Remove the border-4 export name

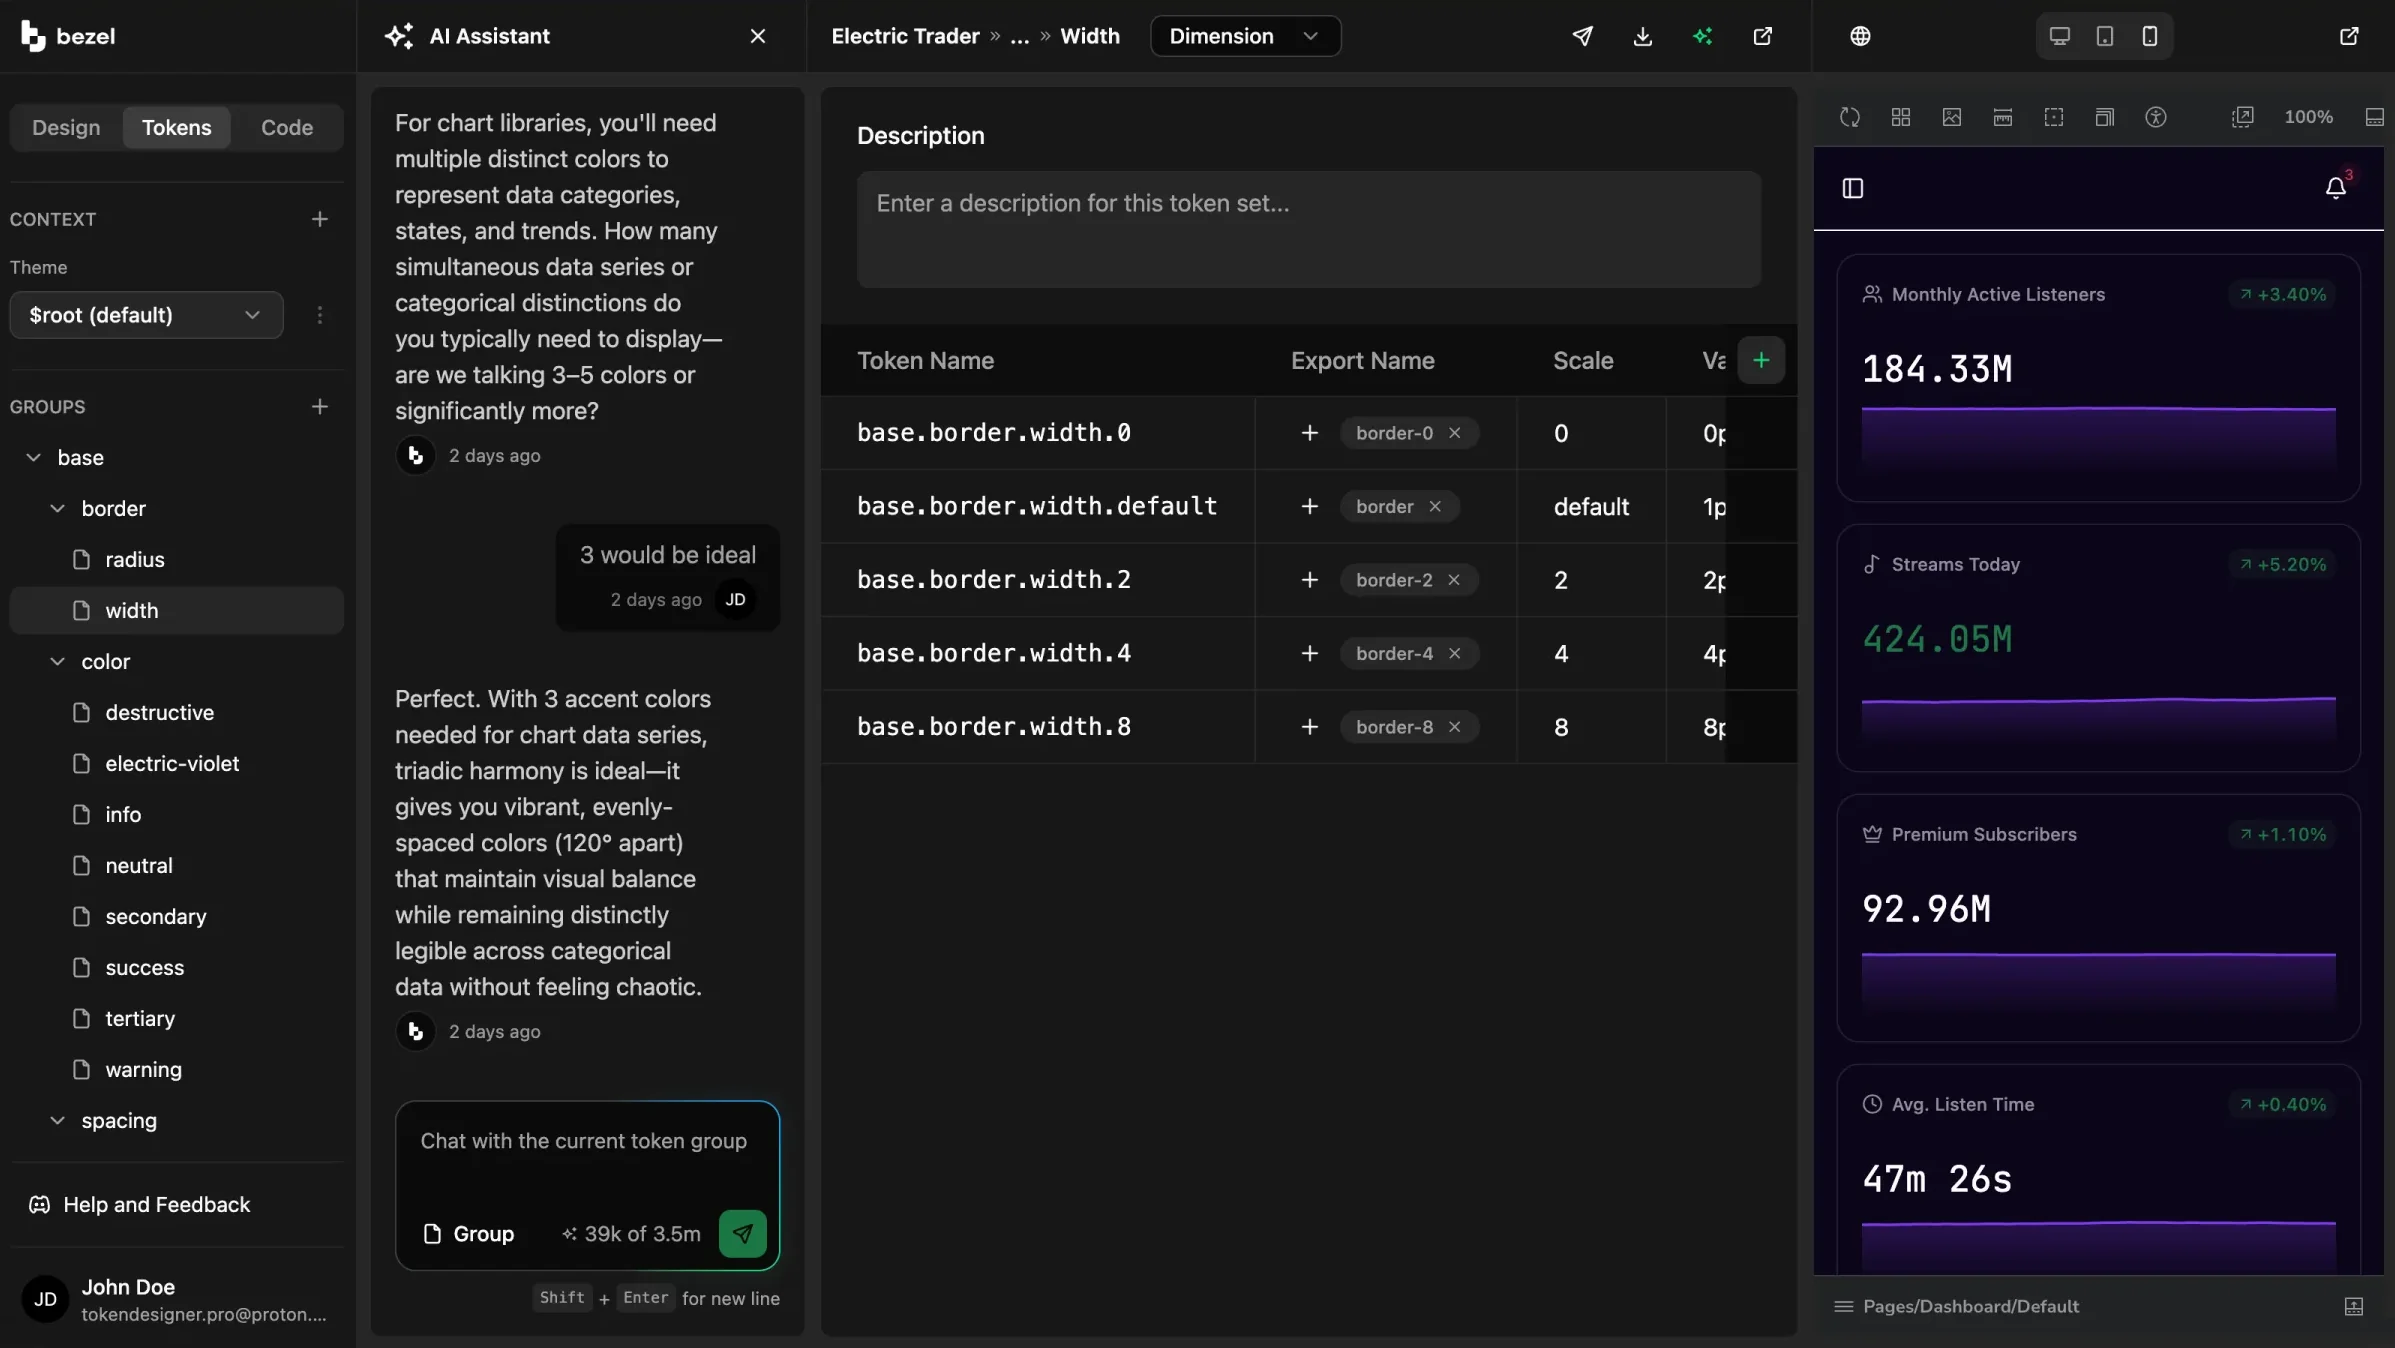[x=1455, y=653]
